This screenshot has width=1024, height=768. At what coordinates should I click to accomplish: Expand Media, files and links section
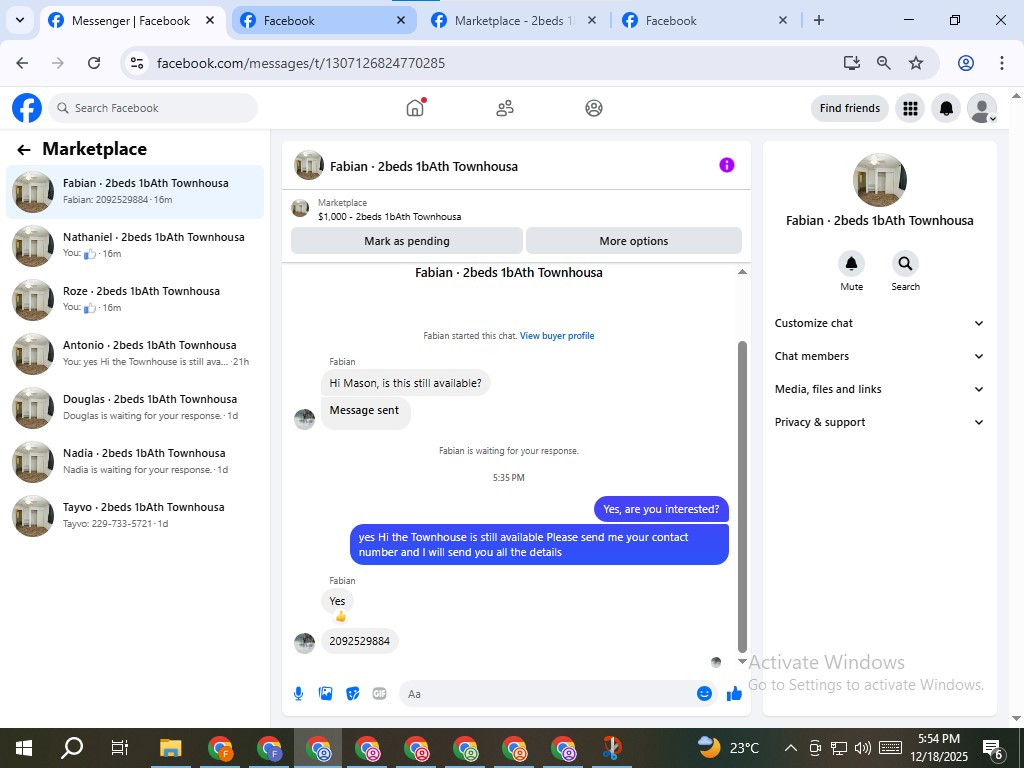point(879,389)
